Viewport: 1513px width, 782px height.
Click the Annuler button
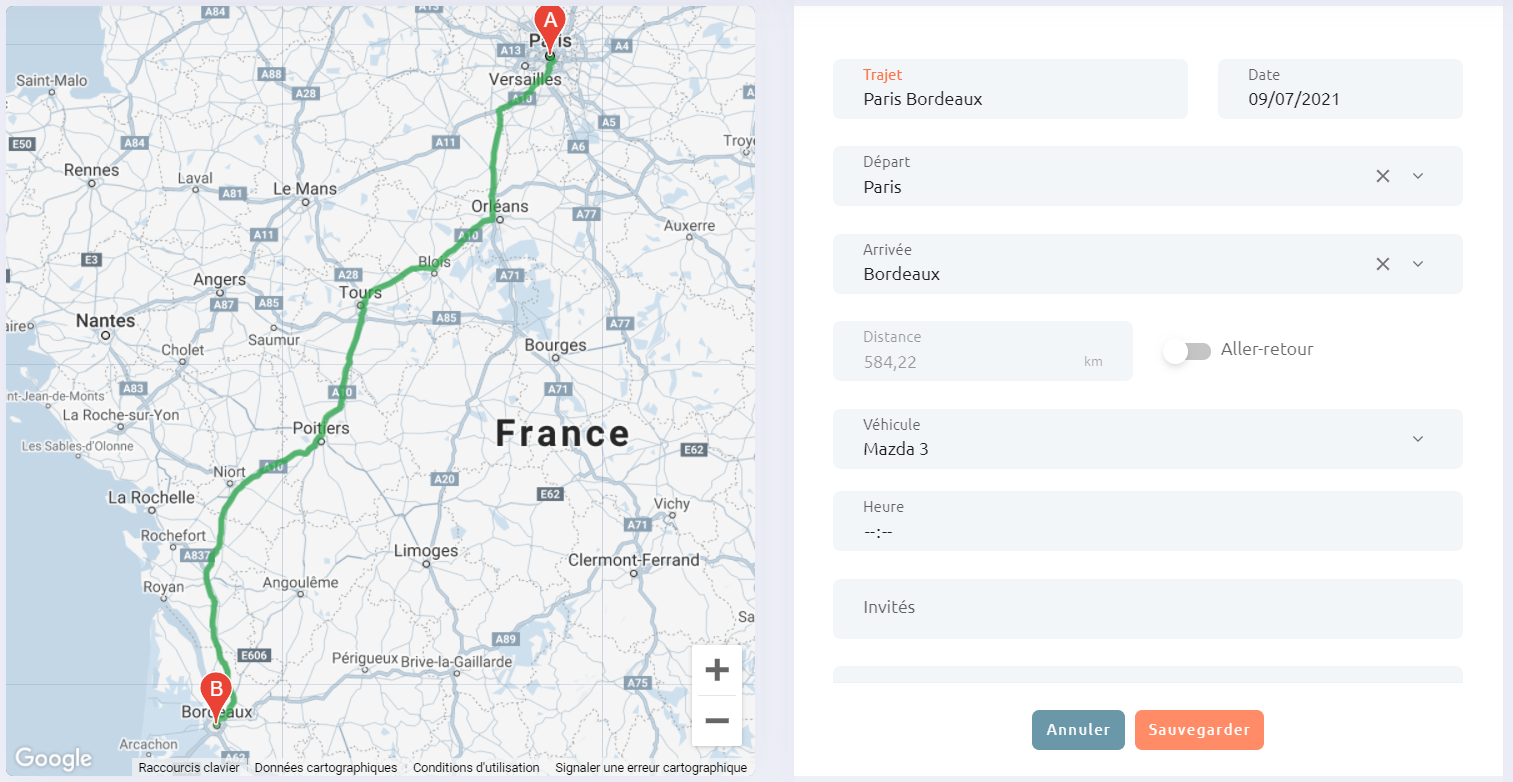pos(1078,730)
